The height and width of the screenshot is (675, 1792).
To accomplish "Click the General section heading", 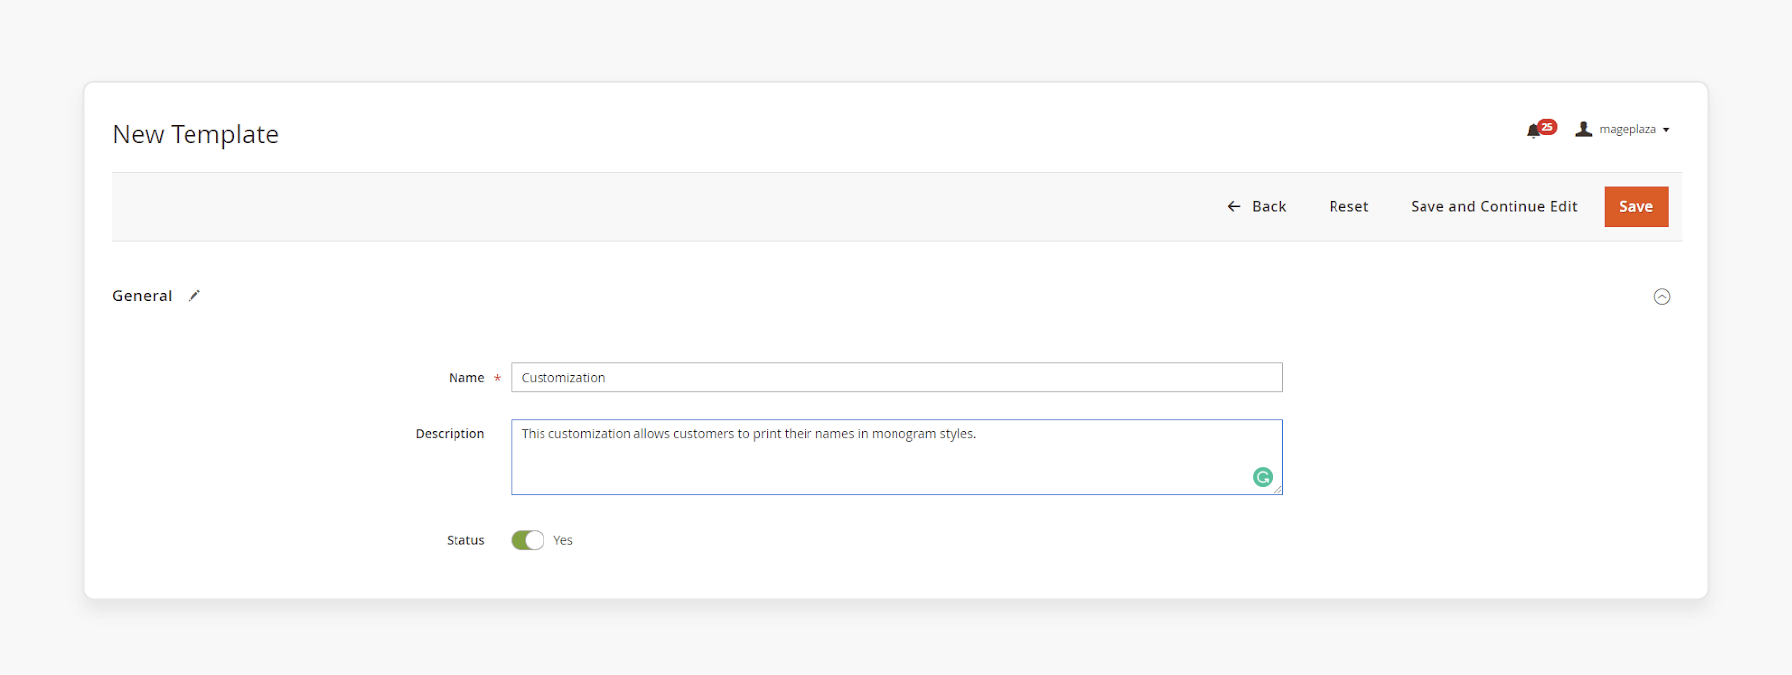I will point(142,296).
